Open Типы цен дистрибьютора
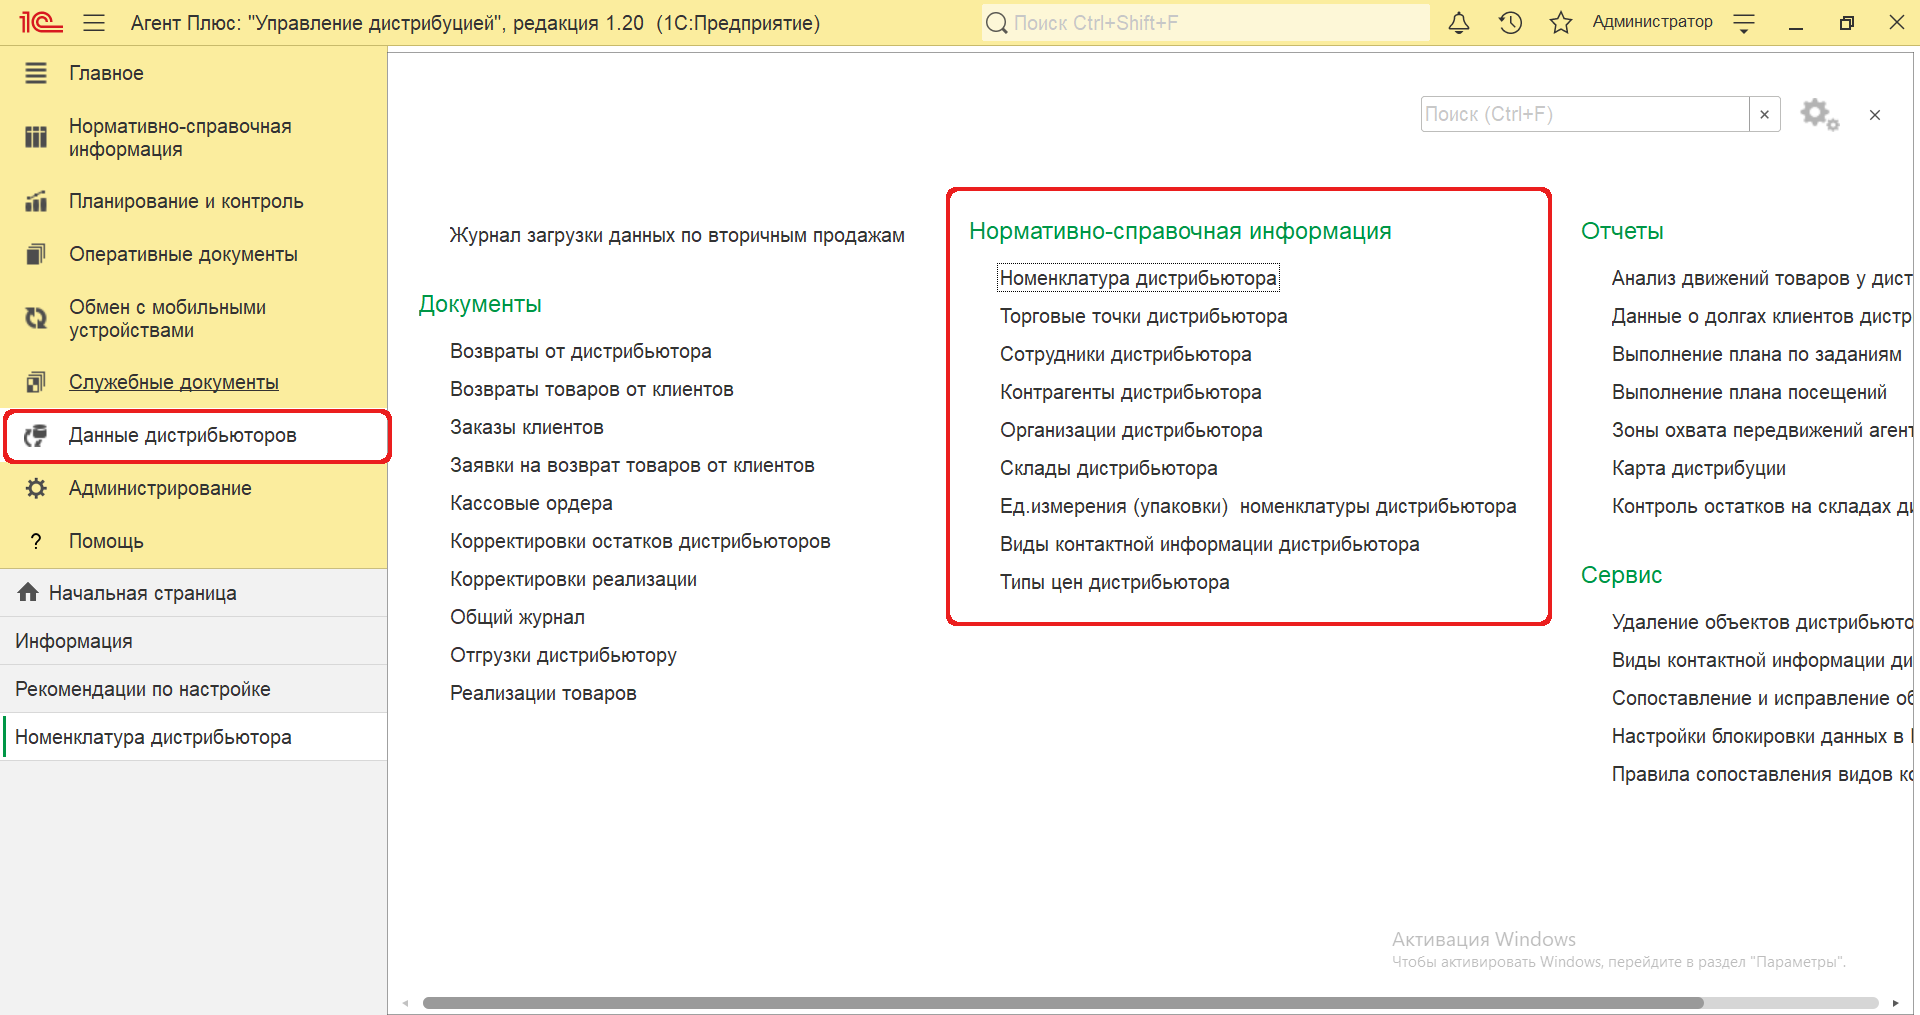The image size is (1920, 1015). click(x=1114, y=582)
